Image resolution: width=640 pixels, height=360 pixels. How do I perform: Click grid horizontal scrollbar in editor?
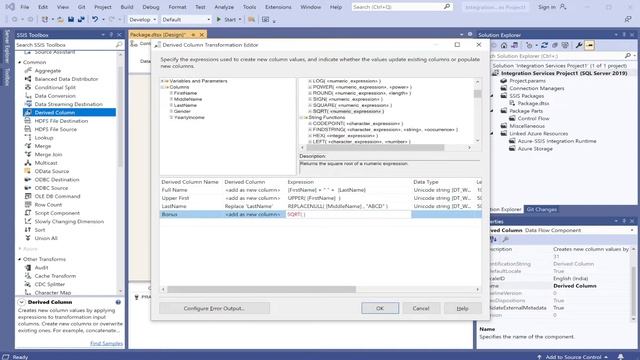(x=261, y=289)
